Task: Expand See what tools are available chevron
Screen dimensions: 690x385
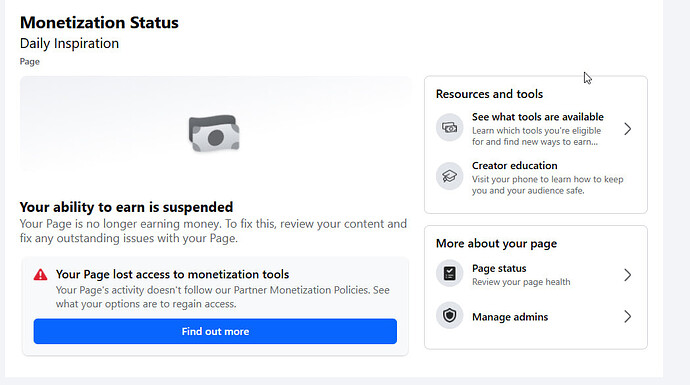Action: click(628, 129)
